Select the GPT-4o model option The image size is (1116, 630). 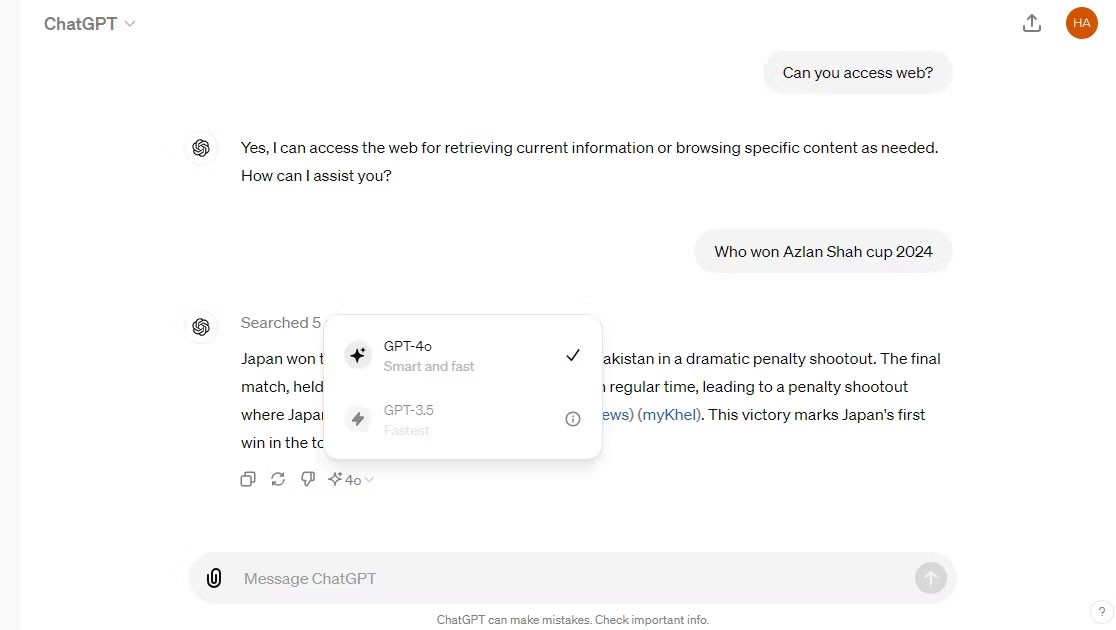460,355
